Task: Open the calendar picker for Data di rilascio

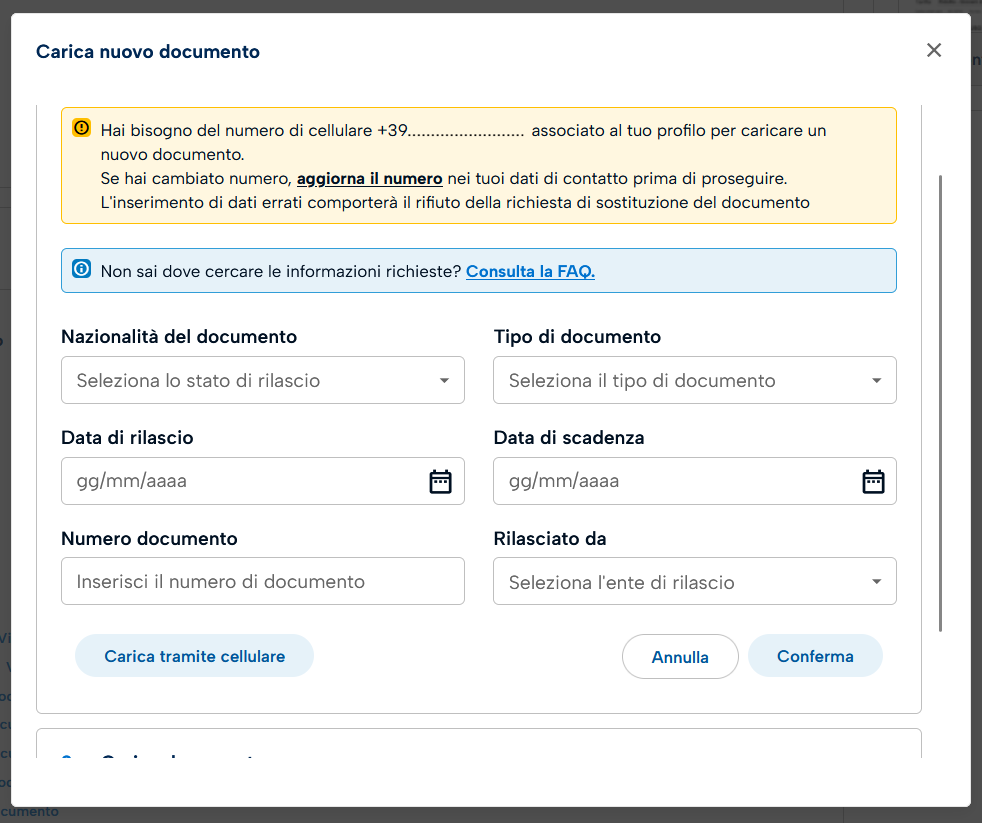Action: click(x=440, y=481)
